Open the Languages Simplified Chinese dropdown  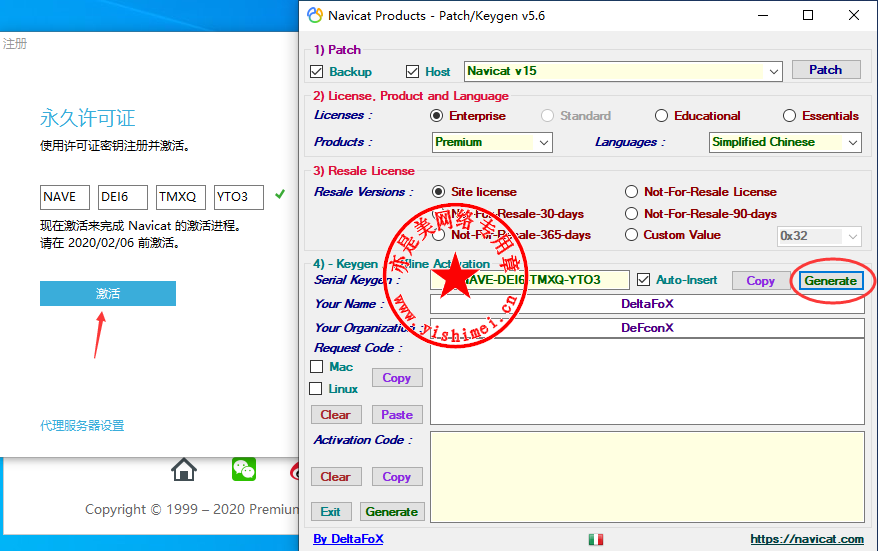(x=853, y=142)
